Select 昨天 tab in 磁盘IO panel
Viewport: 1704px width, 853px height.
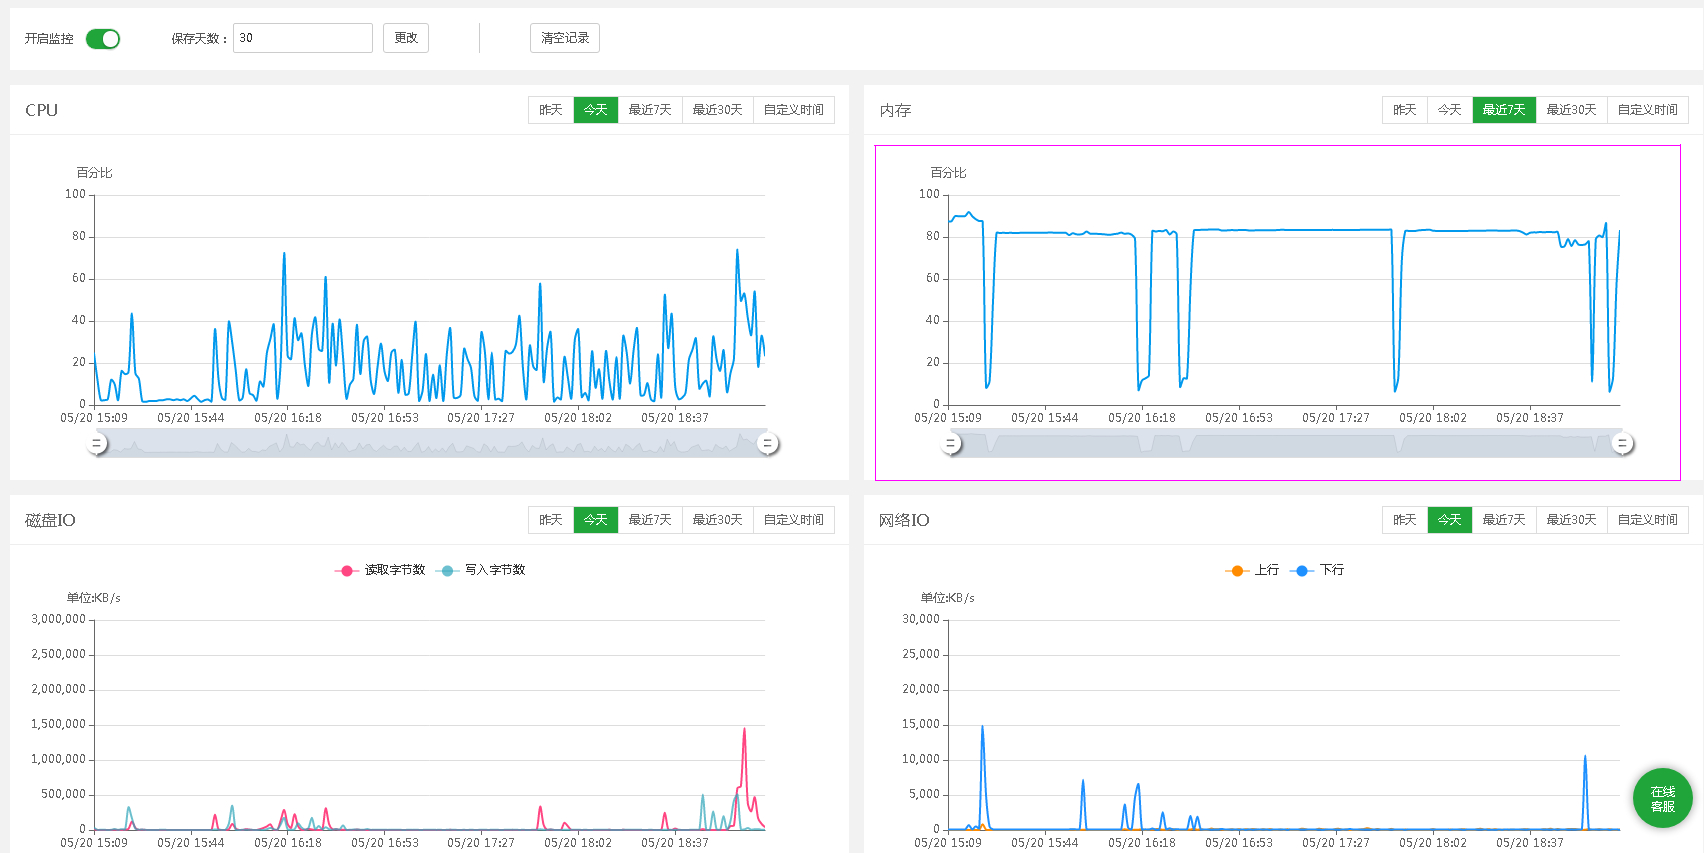point(551,520)
